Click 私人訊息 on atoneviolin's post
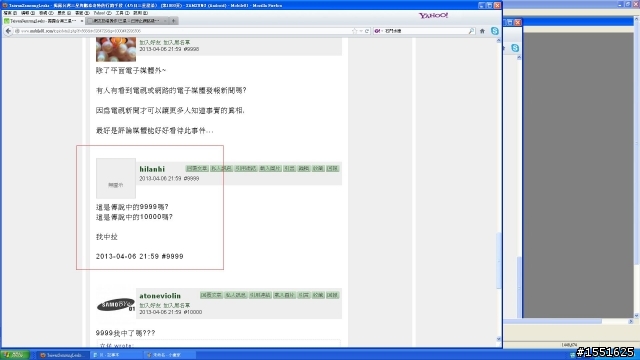 236,295
